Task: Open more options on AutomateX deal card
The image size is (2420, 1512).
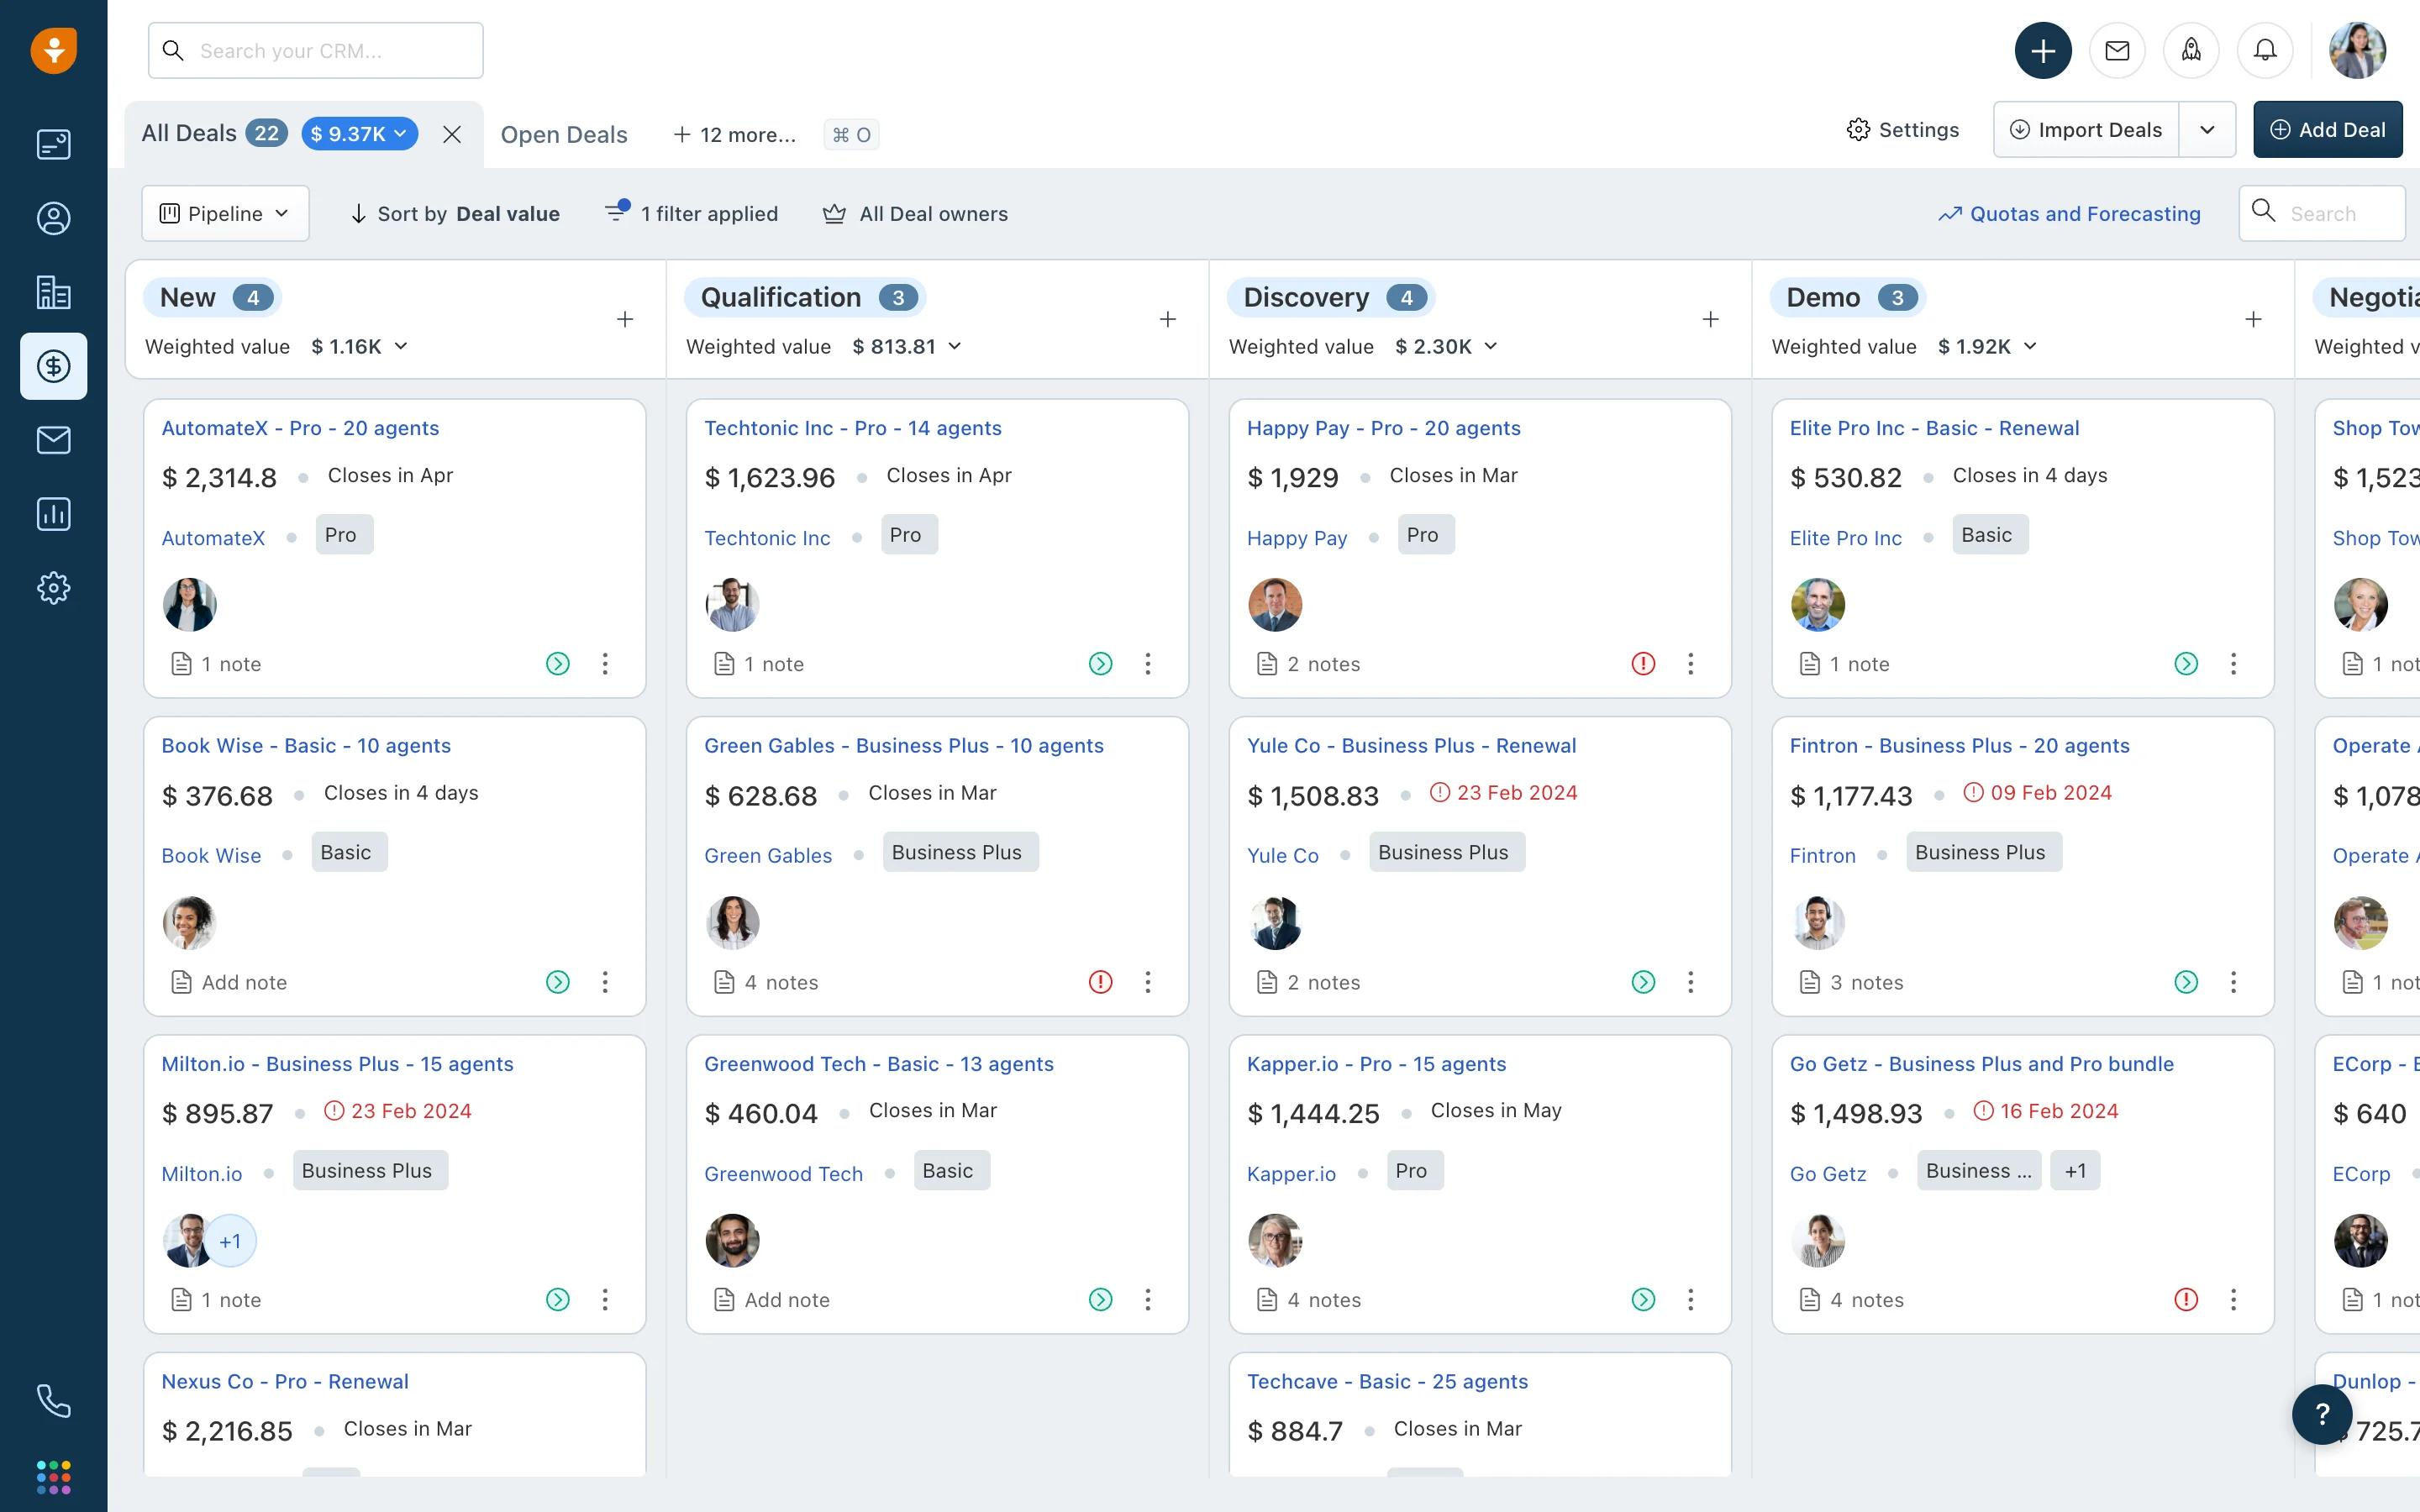Action: pos(605,664)
